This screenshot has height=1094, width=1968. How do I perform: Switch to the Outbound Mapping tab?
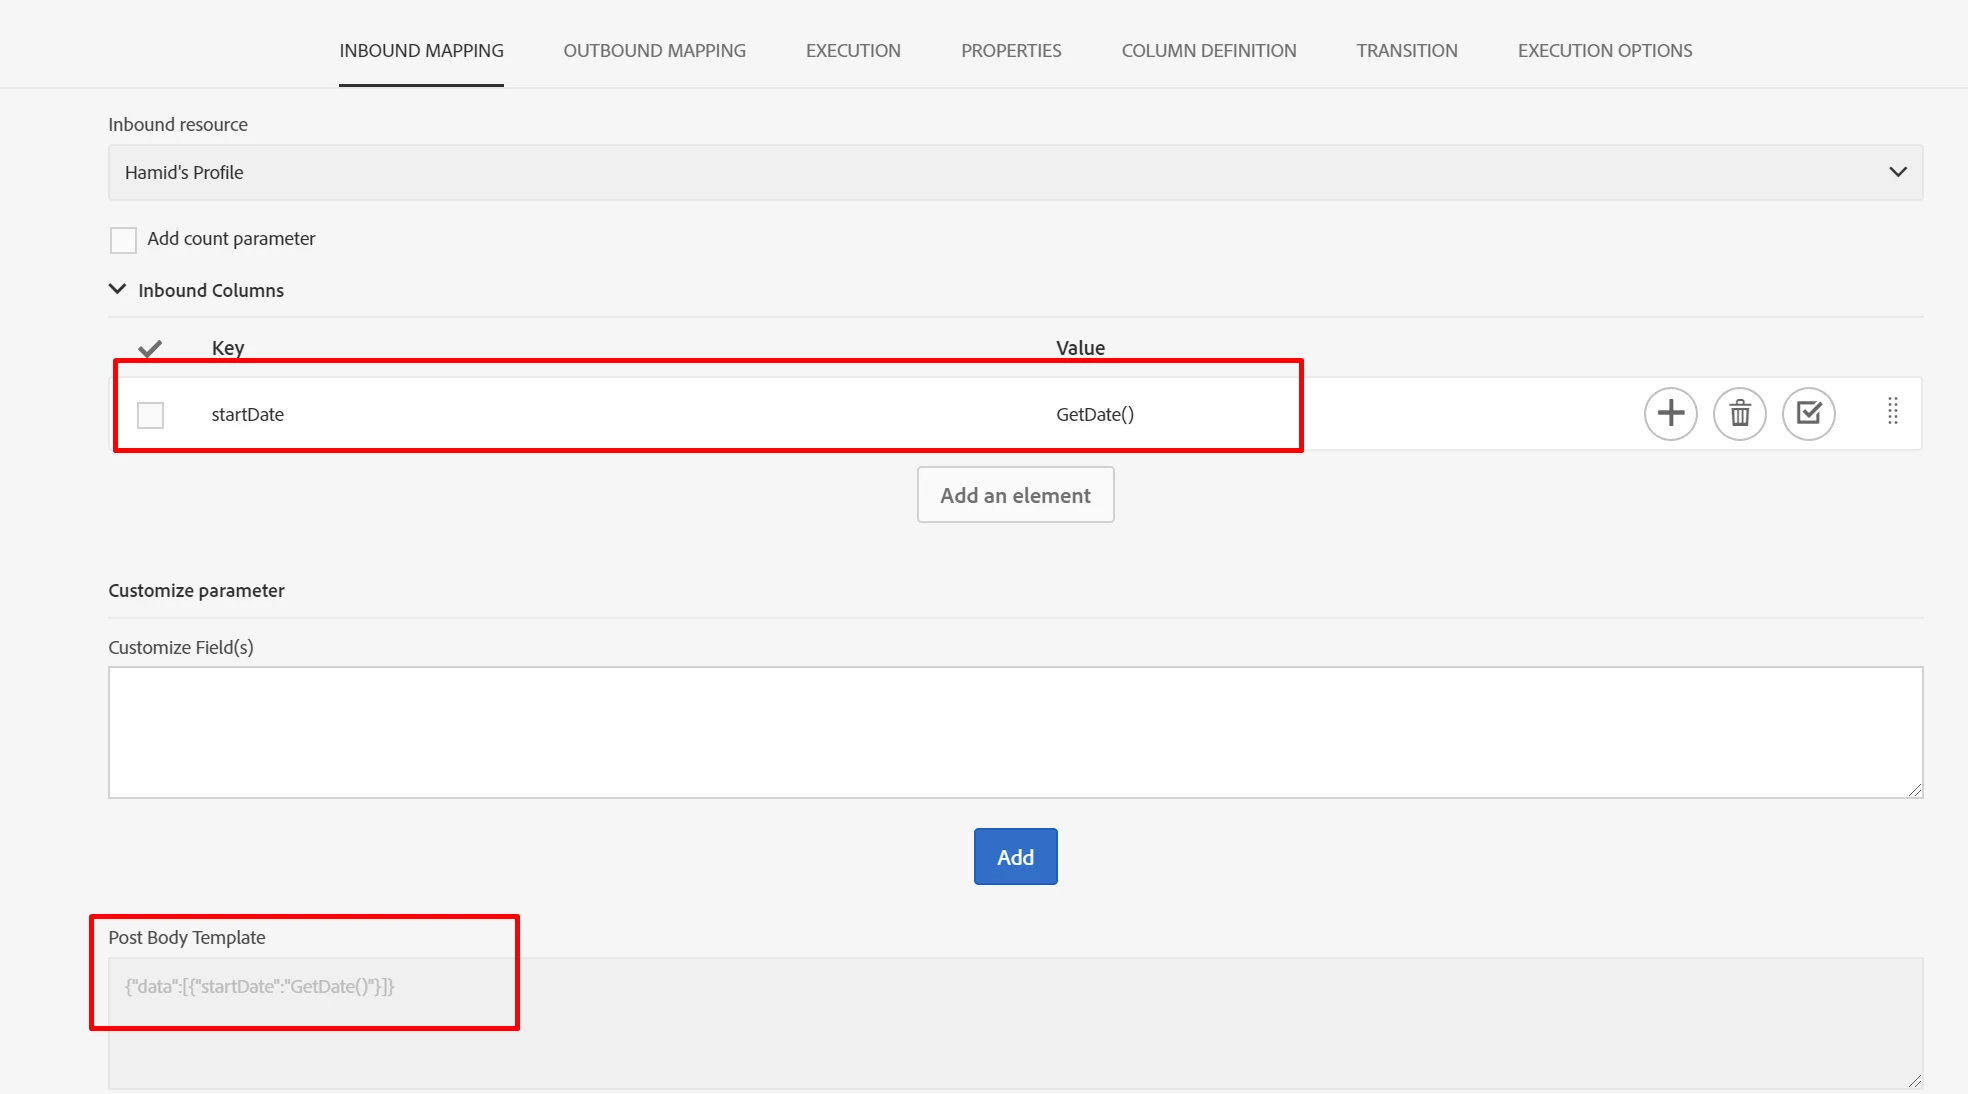[654, 51]
